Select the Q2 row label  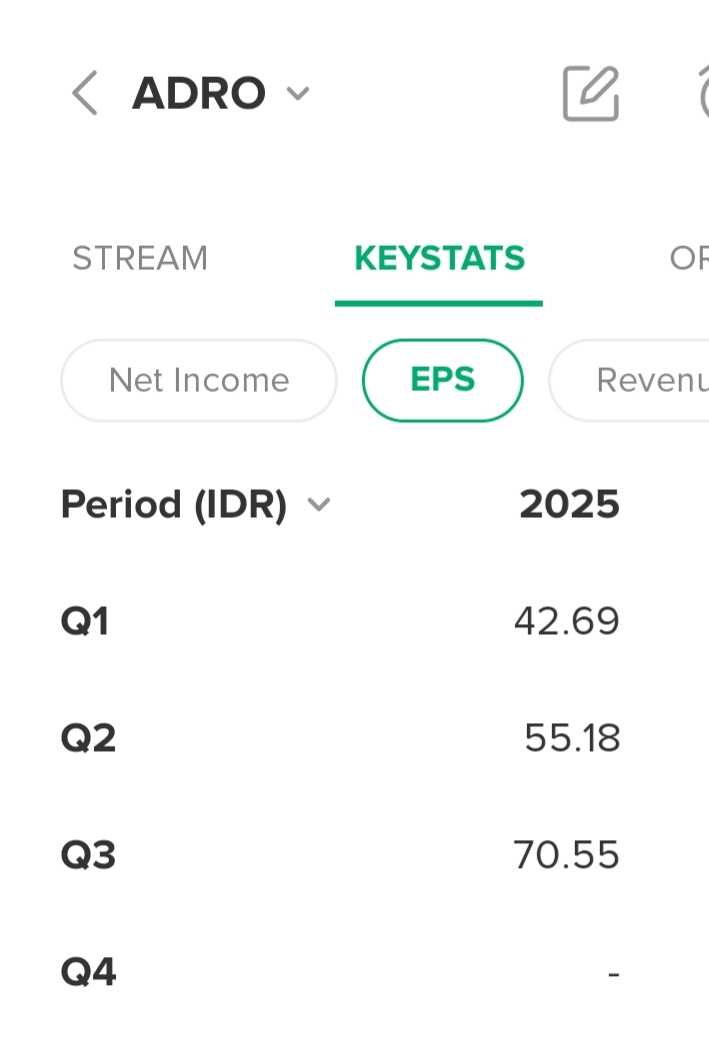[x=88, y=739]
